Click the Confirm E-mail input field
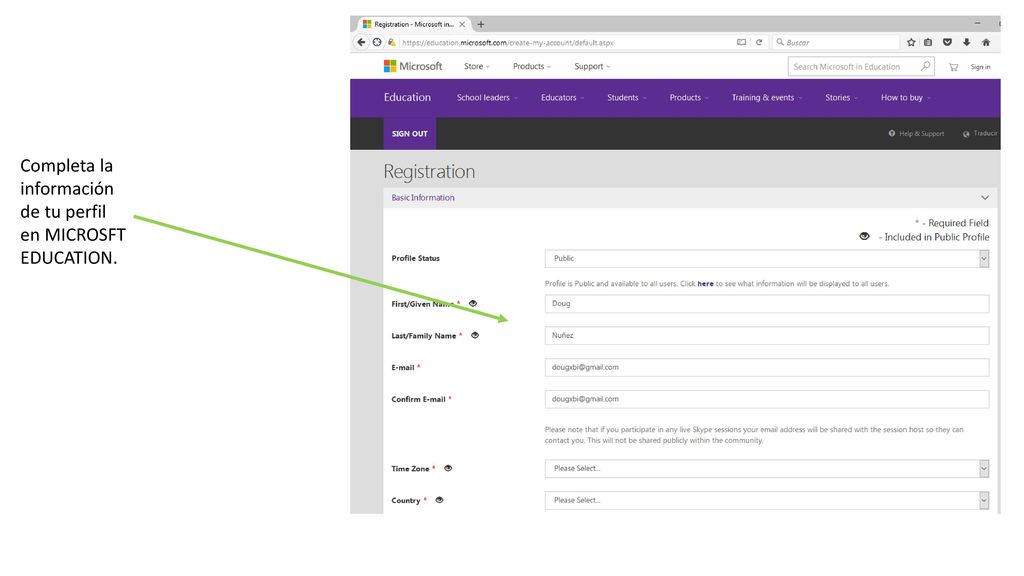1024x576 pixels. point(767,399)
